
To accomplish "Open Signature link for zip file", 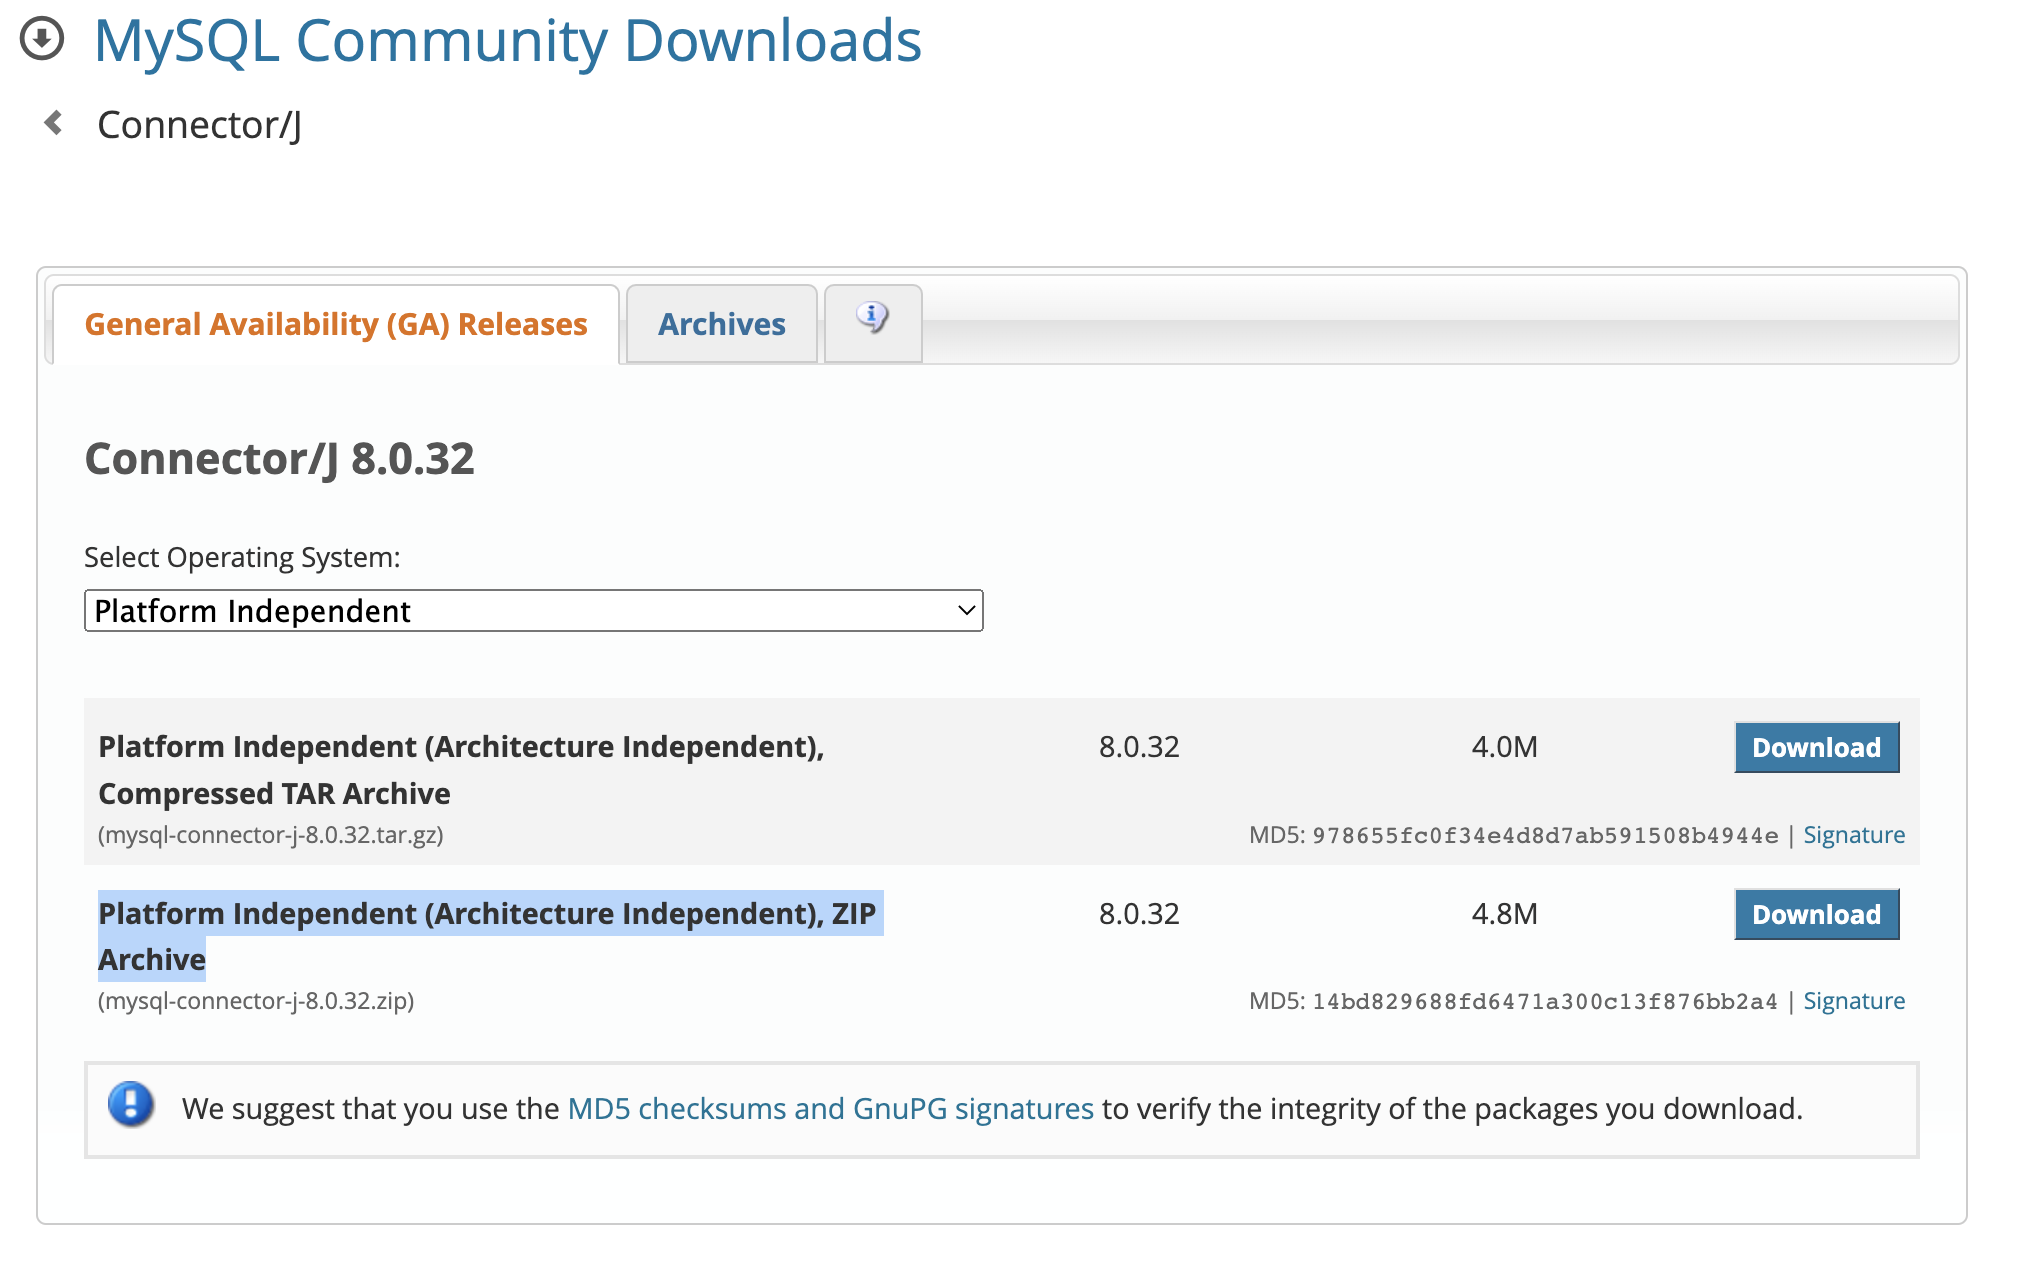I will pyautogui.click(x=1853, y=1001).
